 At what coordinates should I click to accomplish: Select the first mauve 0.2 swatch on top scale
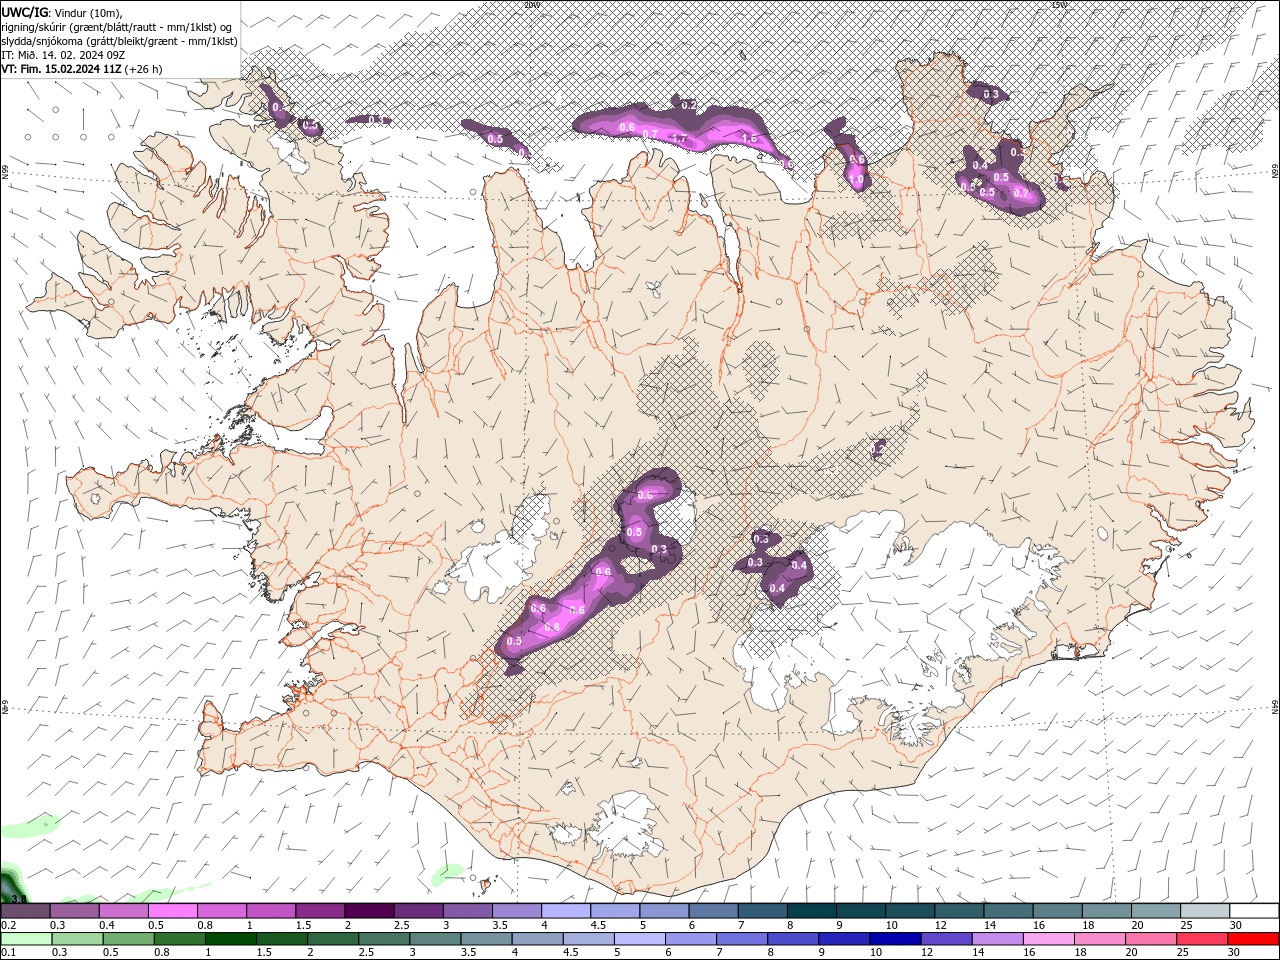(x=25, y=910)
